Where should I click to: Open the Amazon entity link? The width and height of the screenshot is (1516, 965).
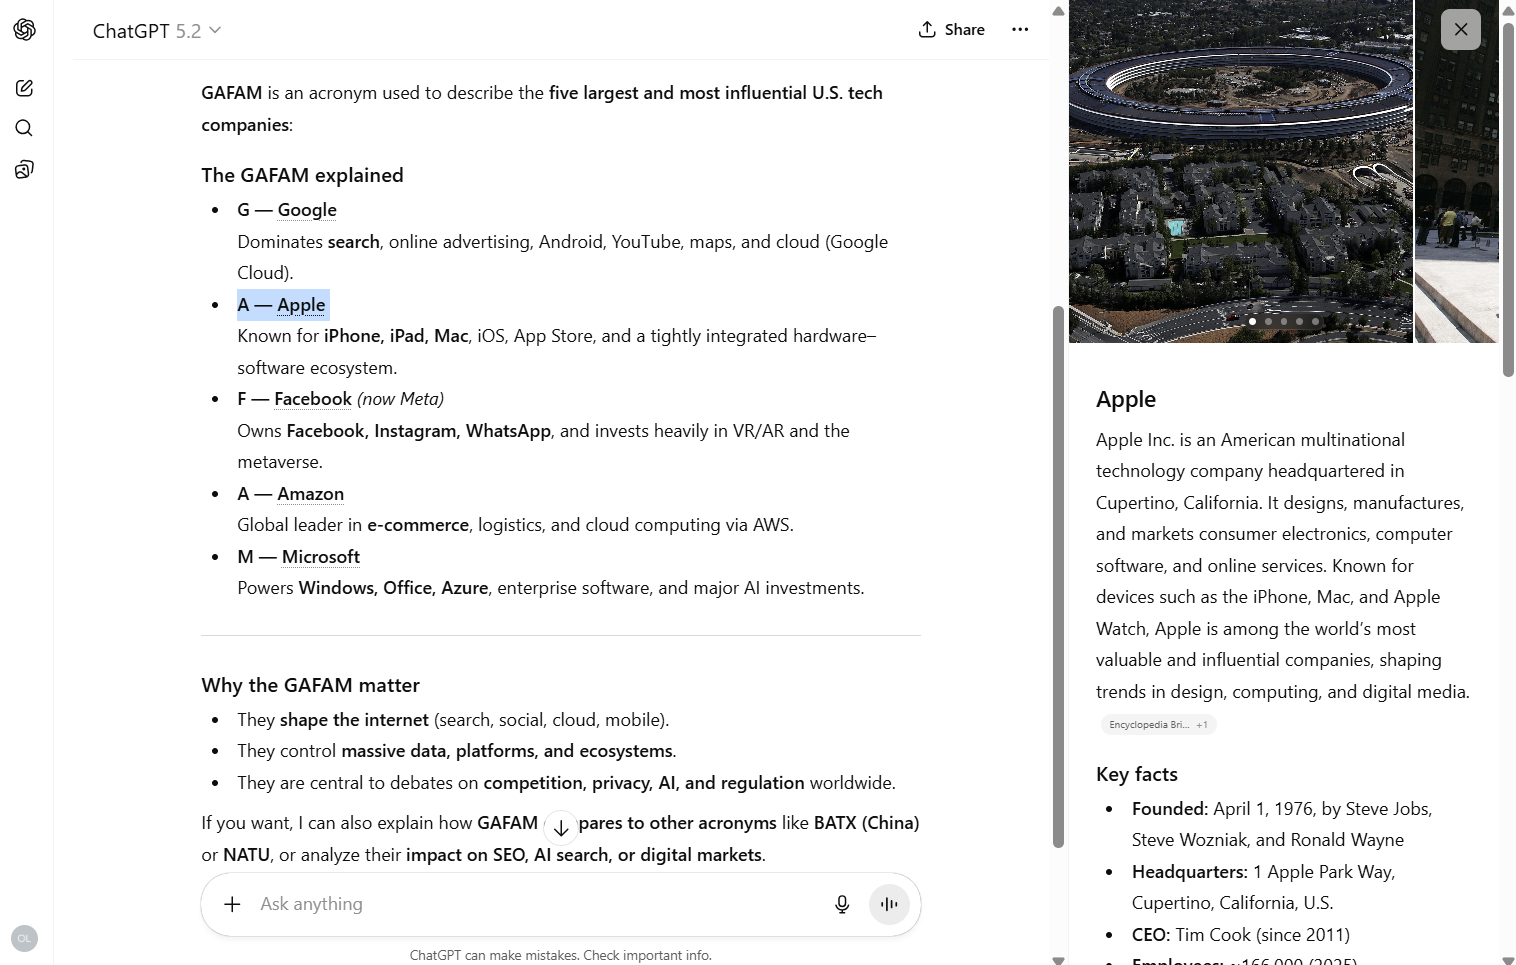[310, 494]
